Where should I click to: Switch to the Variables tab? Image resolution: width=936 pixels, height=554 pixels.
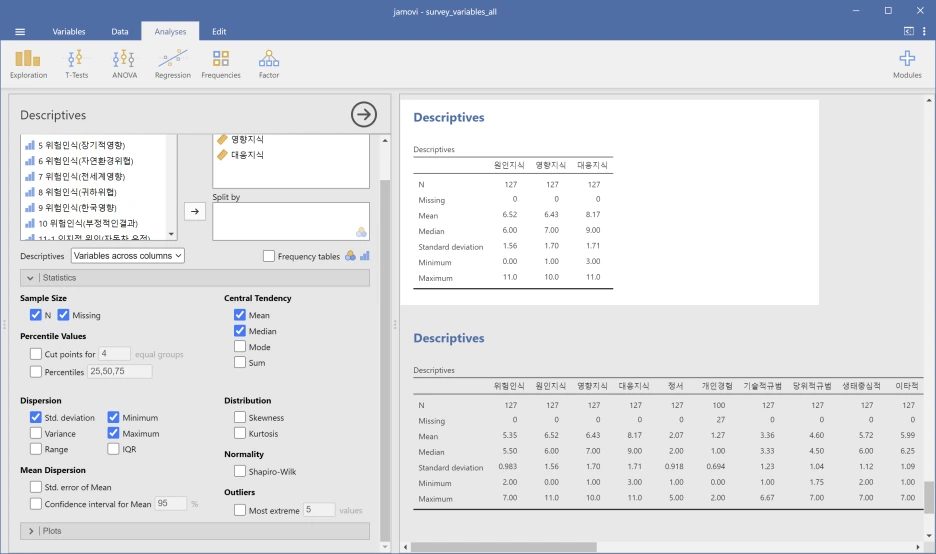tap(69, 32)
